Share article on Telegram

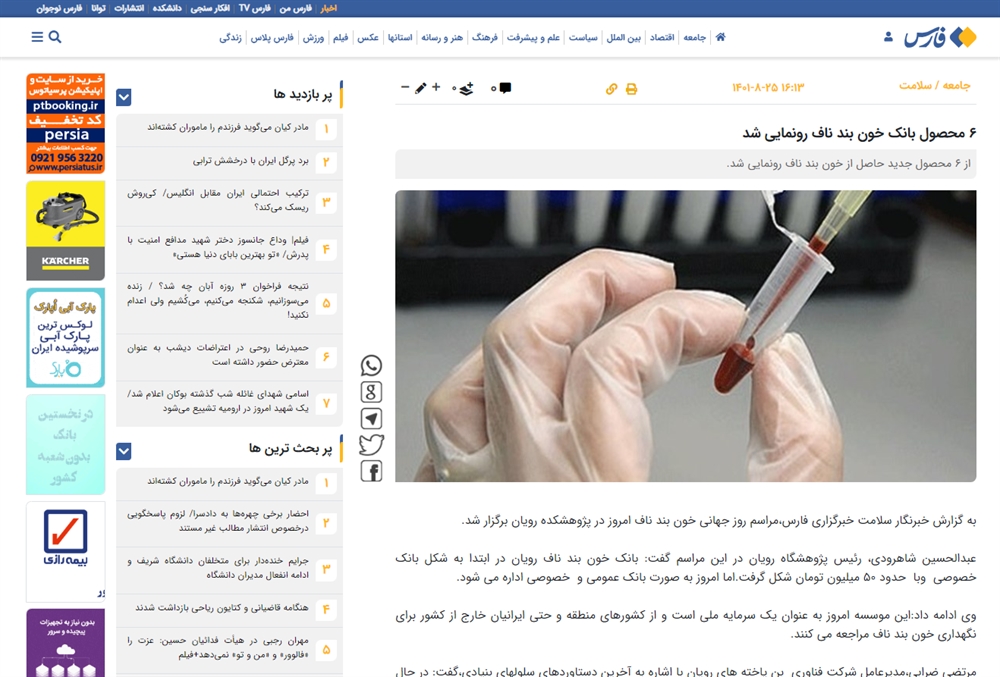(371, 418)
